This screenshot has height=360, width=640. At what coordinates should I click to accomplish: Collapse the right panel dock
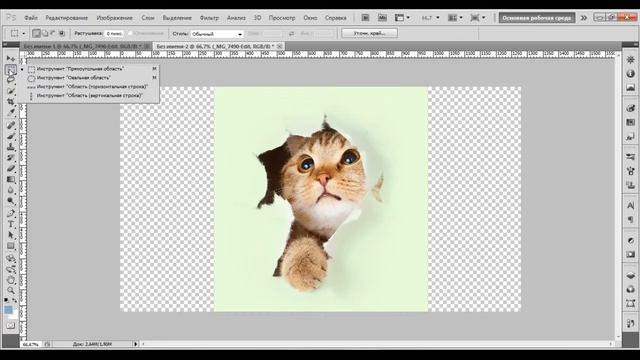click(x=636, y=44)
